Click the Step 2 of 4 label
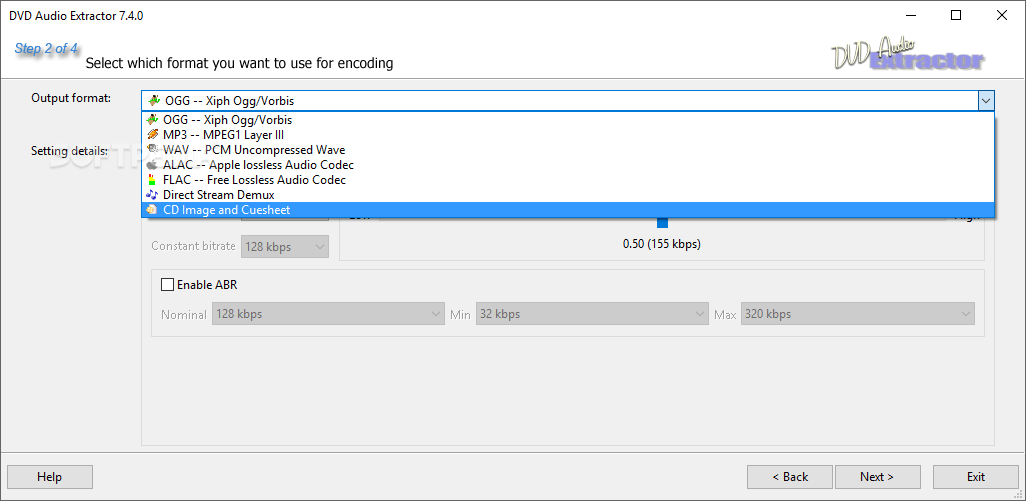The width and height of the screenshot is (1026, 501). pos(46,48)
